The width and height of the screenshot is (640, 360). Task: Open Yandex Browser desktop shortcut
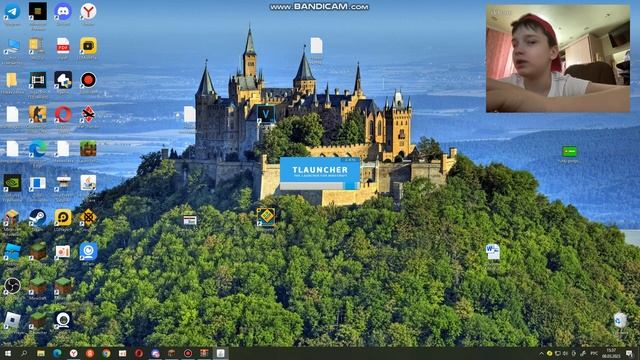[88, 11]
